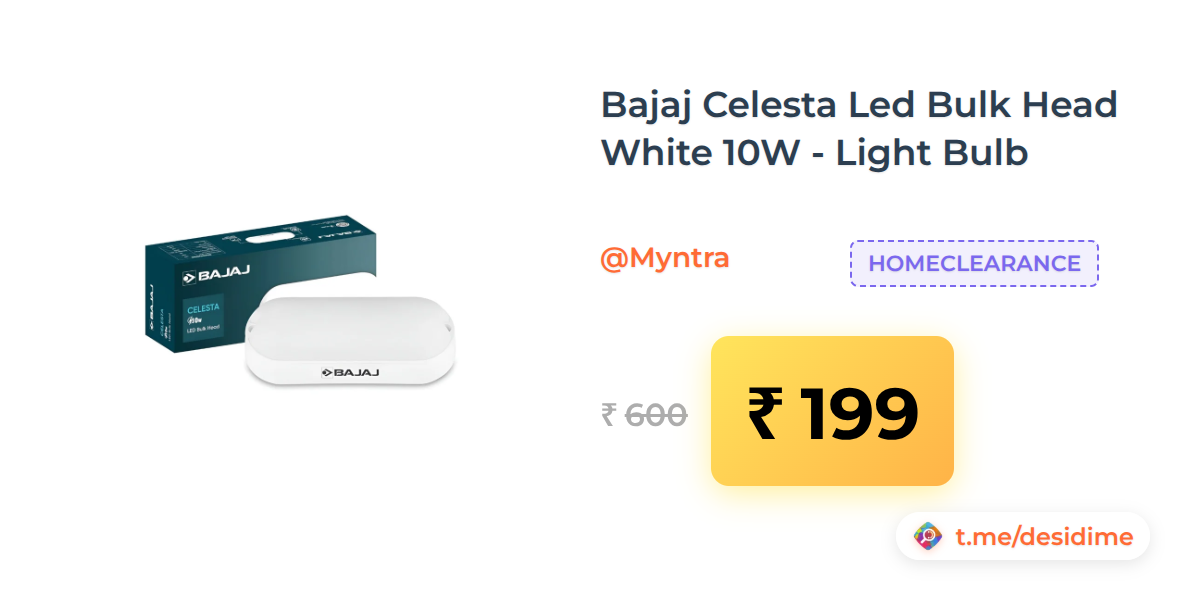Click the struck-through ₹ 600 original price
Image resolution: width=1200 pixels, height=600 pixels.
pyautogui.click(x=644, y=415)
